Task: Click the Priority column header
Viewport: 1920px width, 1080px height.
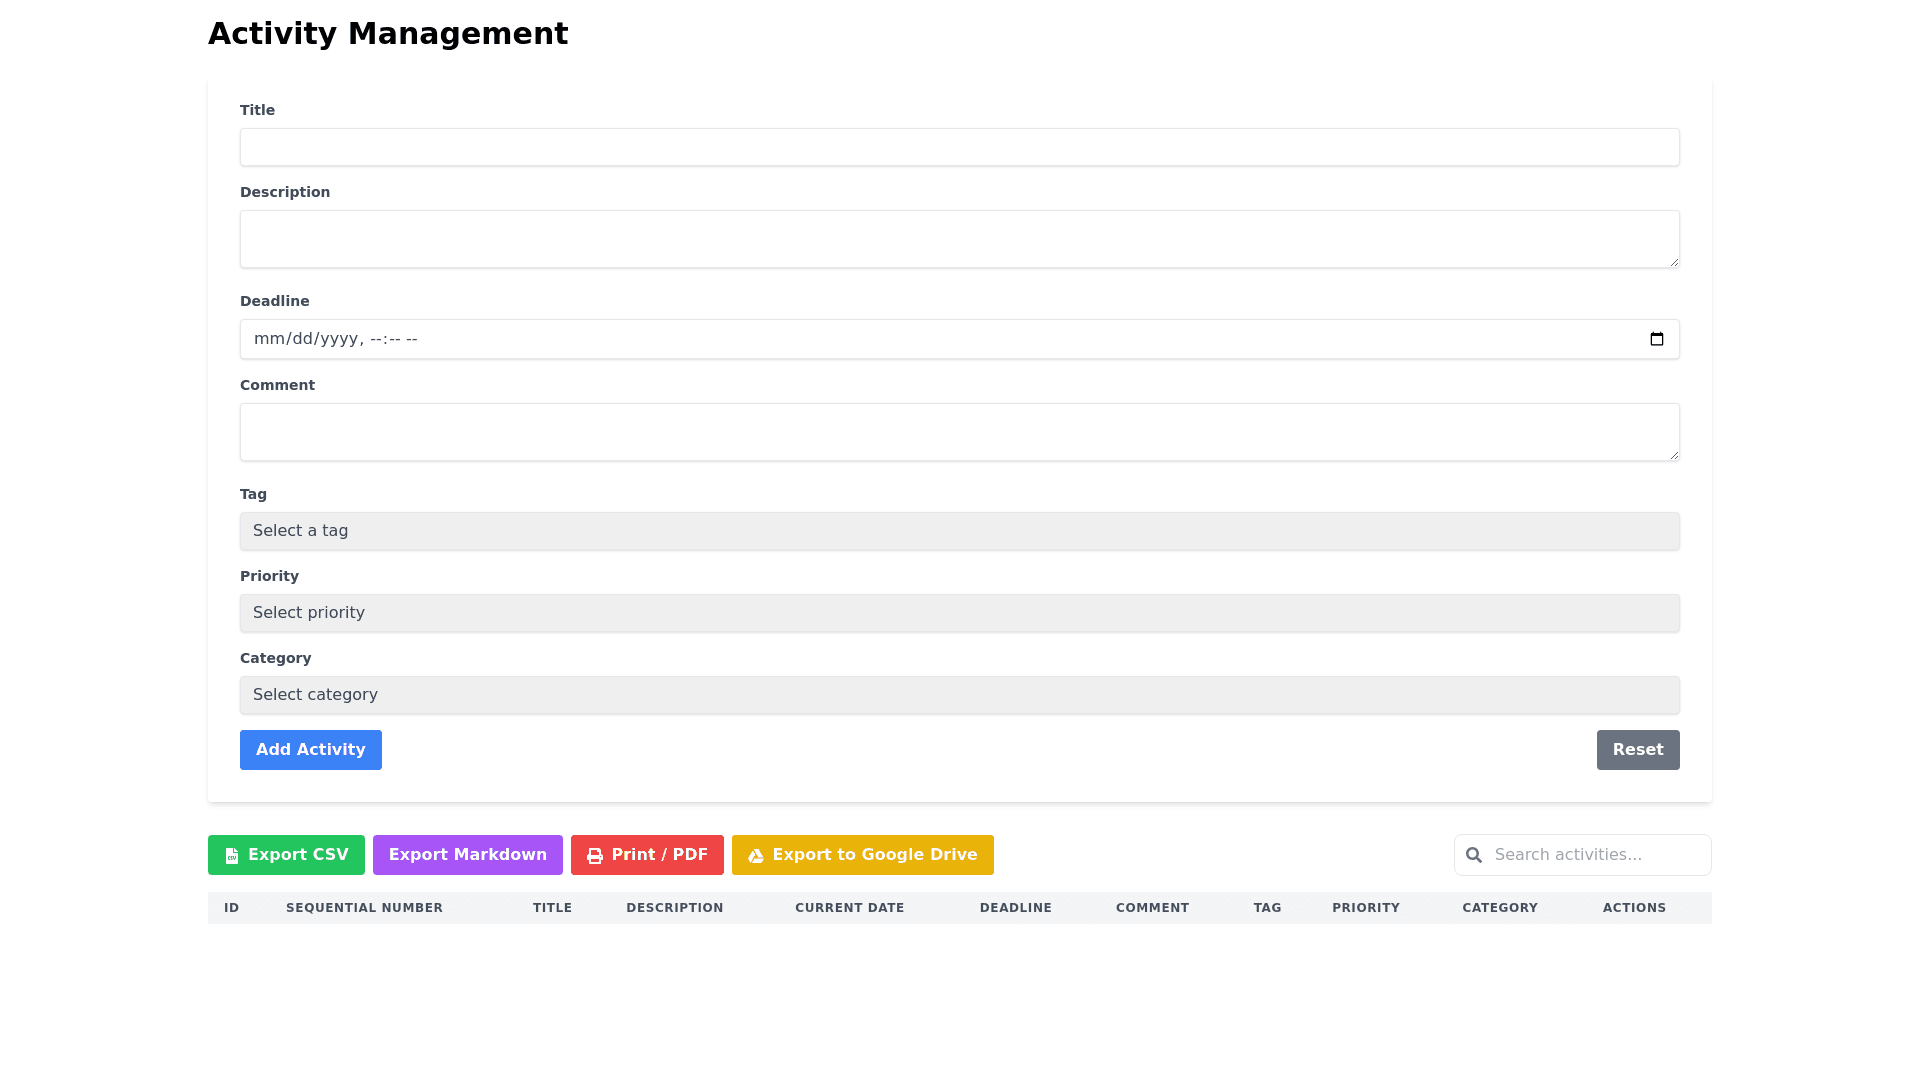Action: pyautogui.click(x=1365, y=908)
